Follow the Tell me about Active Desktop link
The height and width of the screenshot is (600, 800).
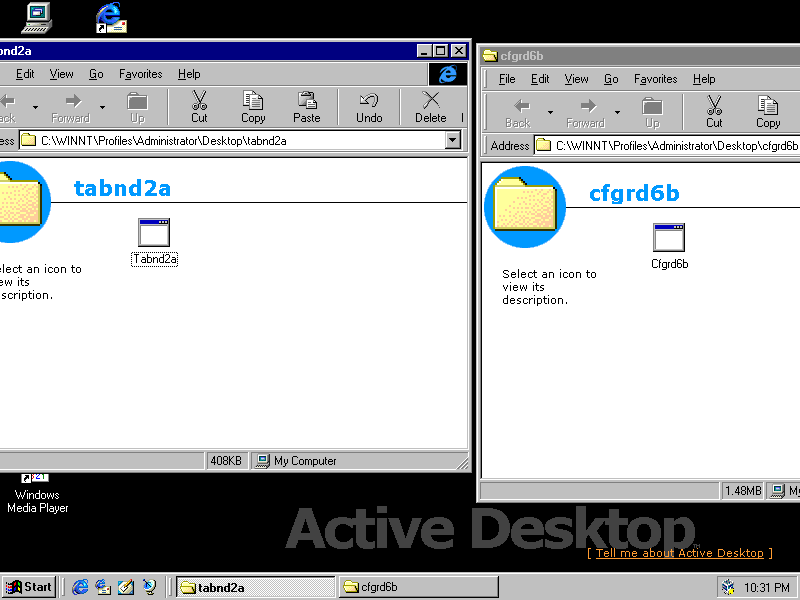[x=680, y=553]
